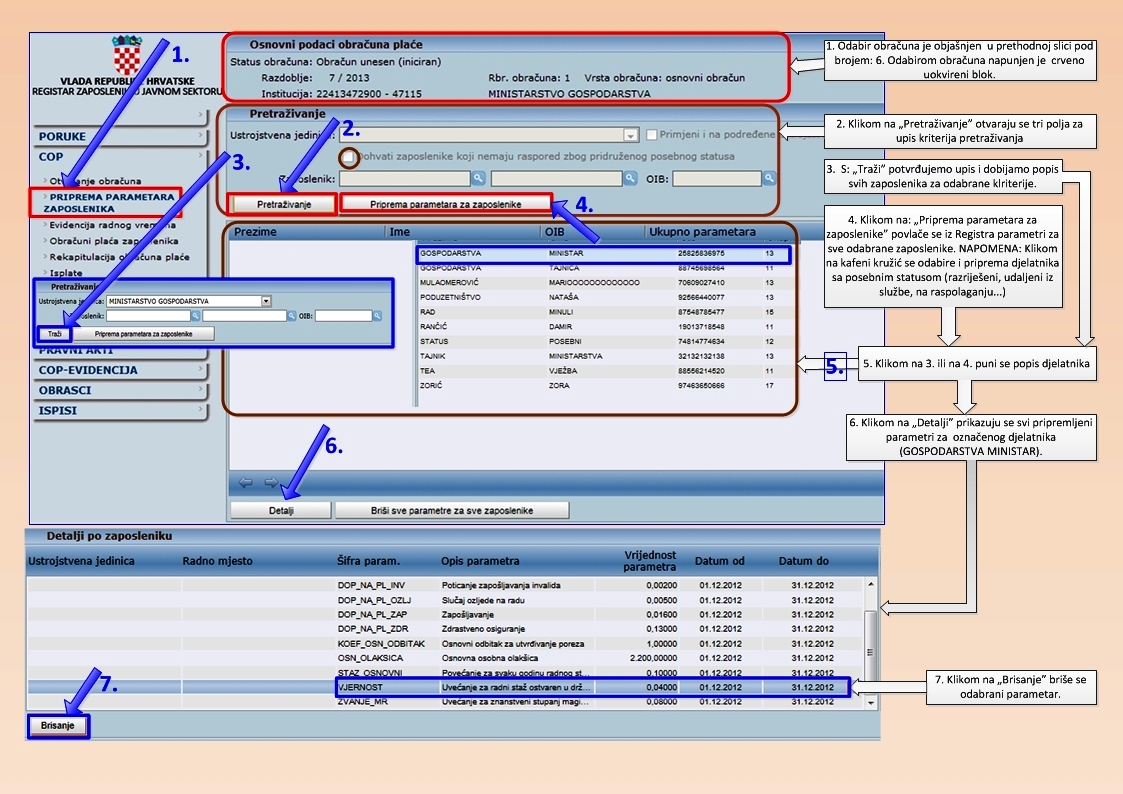Select the employee row 'RANČIĆ DAMIR'
The height and width of the screenshot is (794, 1123).
pos(603,326)
